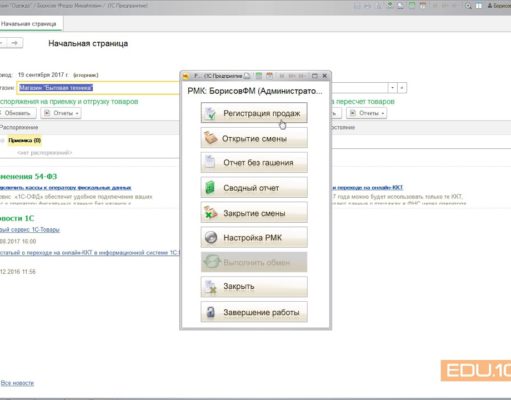This screenshot has width=511, height=400.
Task: Navigate forward with the arrow button
Action: [15, 43]
